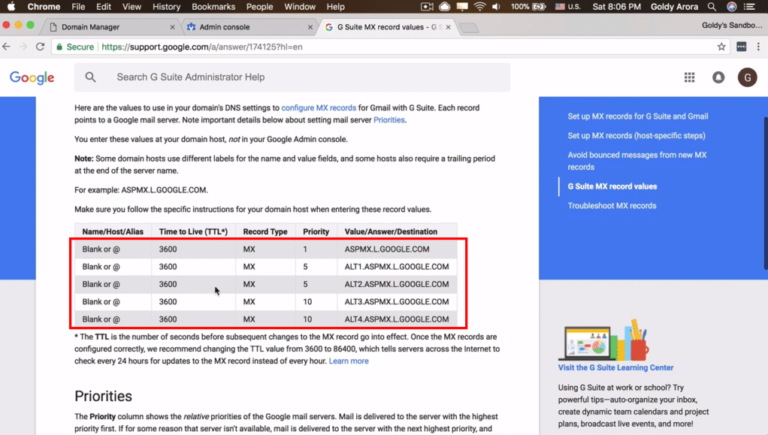Open the People menu
The image size is (768, 435).
click(x=260, y=7)
